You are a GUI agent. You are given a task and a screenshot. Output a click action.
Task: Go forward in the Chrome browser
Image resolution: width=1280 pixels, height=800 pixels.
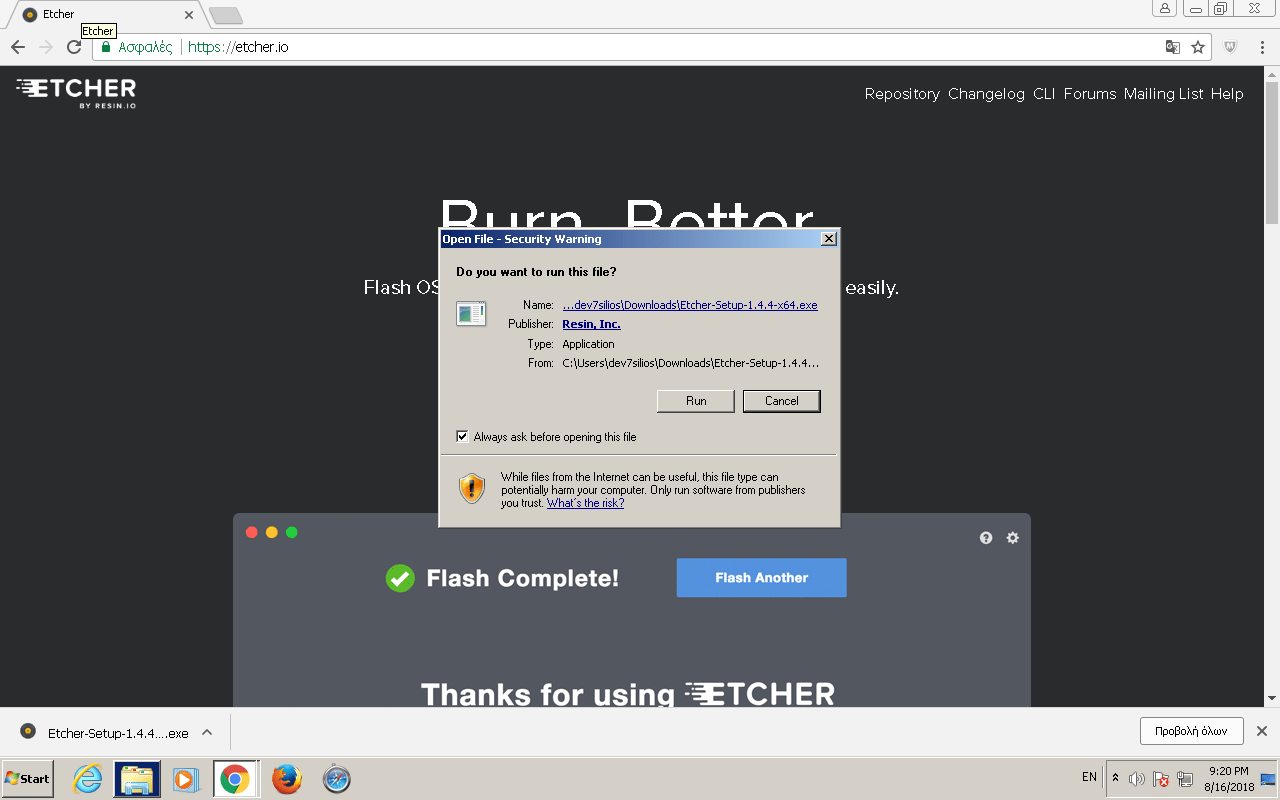tap(46, 47)
